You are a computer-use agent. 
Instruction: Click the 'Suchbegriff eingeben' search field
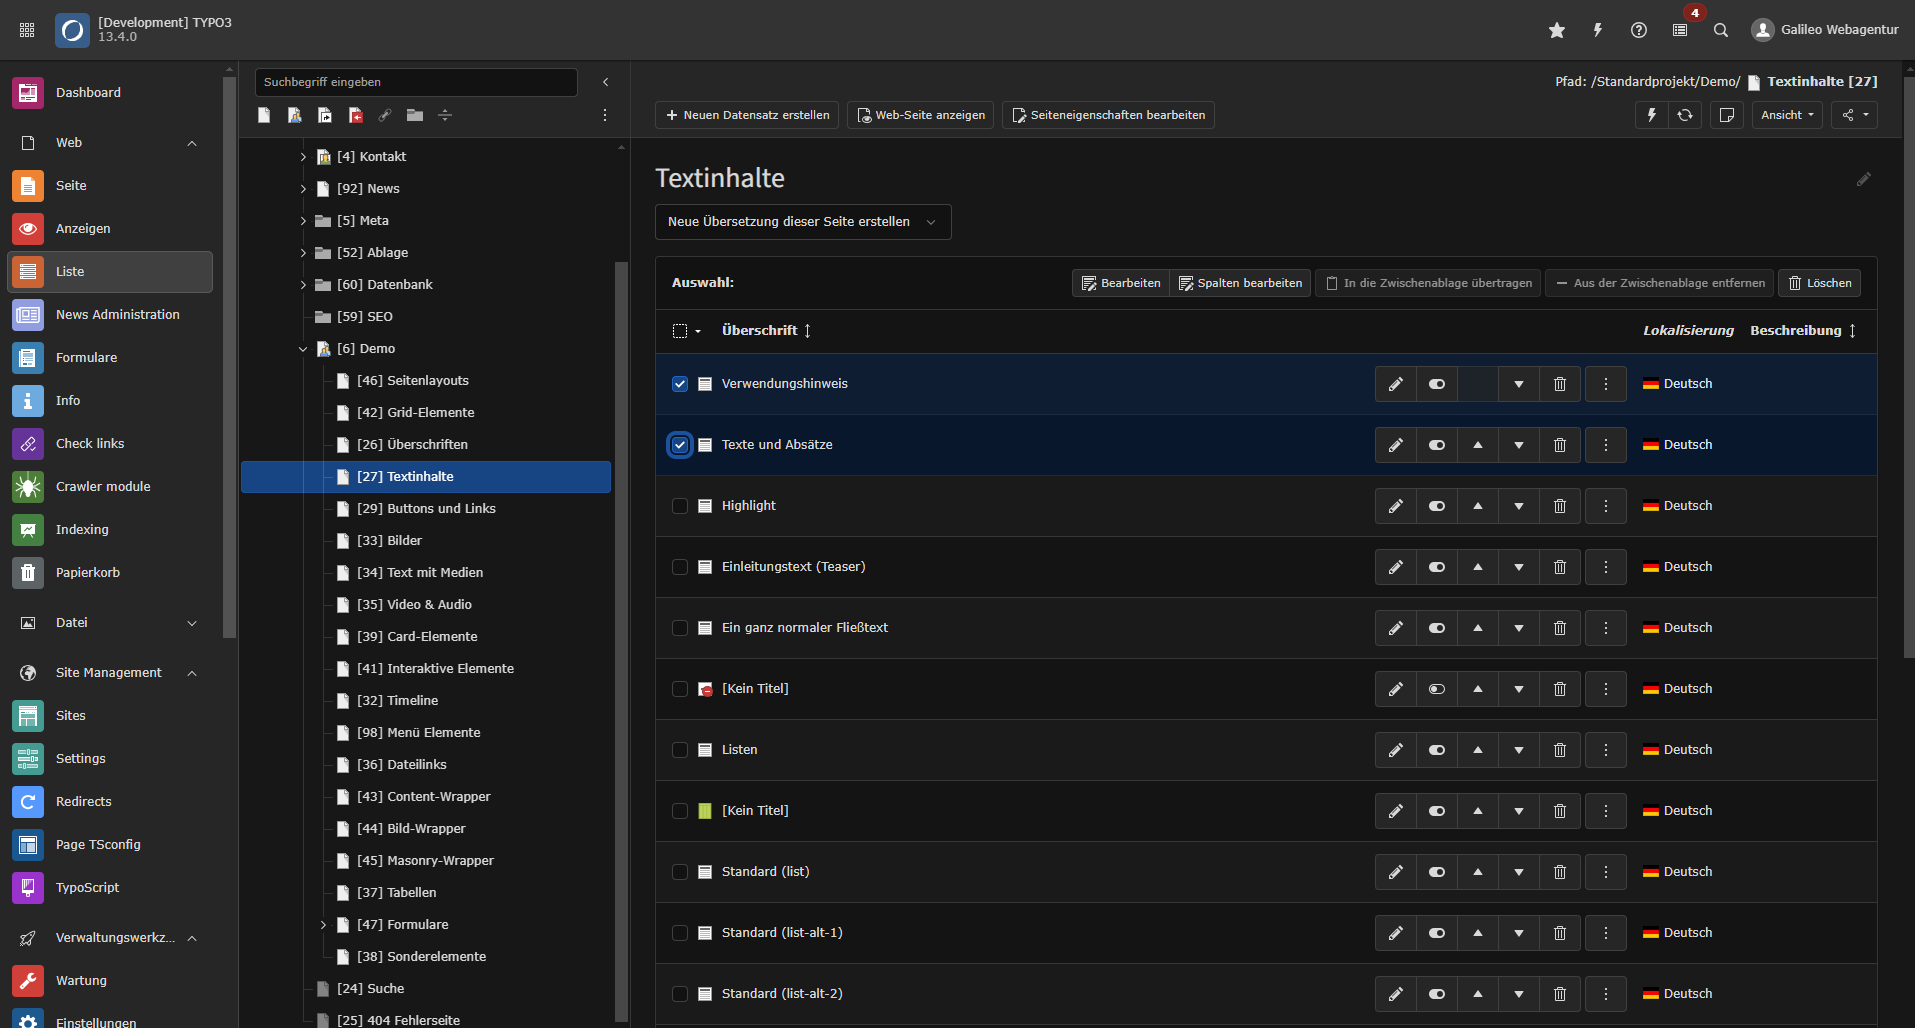click(416, 82)
